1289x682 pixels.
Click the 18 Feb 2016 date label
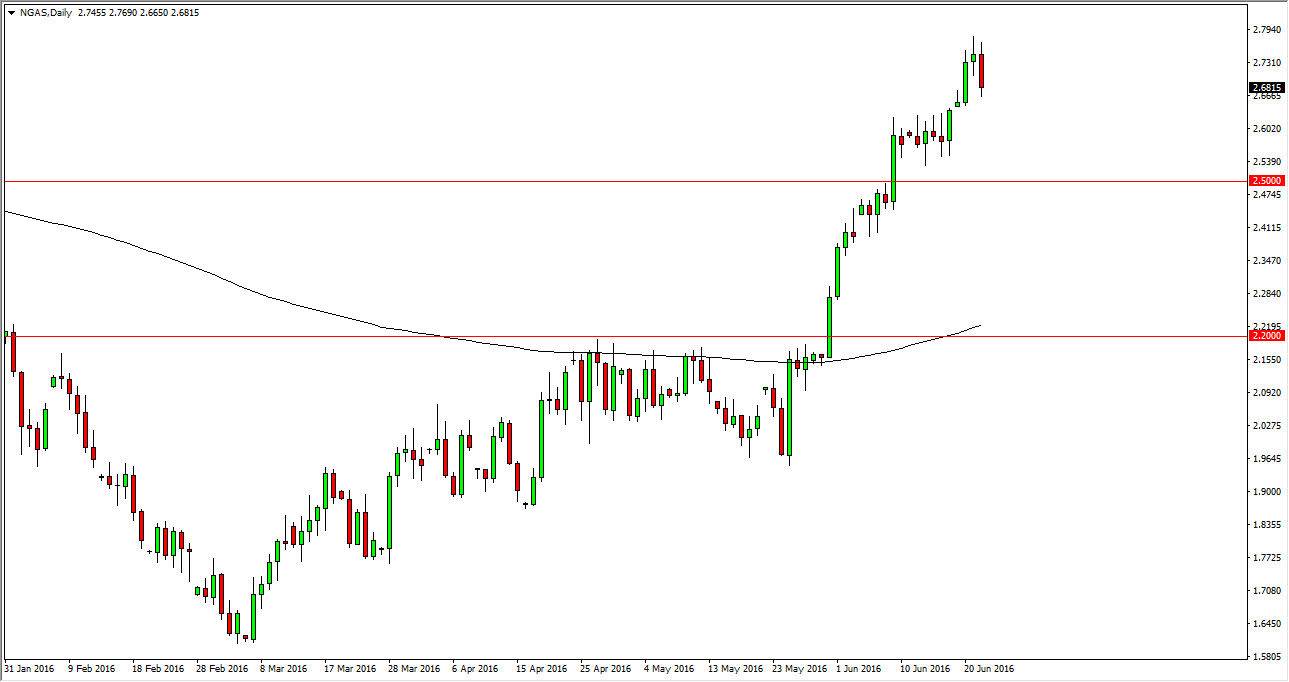158,668
